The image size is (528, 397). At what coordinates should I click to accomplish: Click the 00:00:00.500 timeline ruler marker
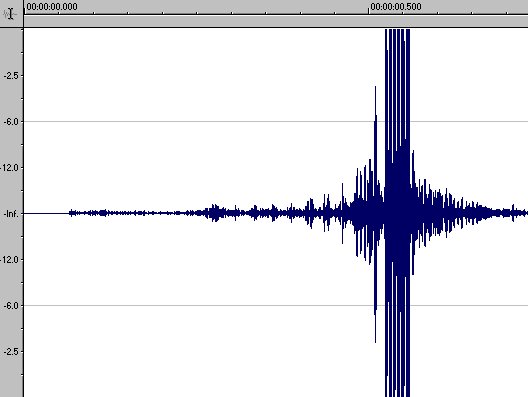pos(396,7)
